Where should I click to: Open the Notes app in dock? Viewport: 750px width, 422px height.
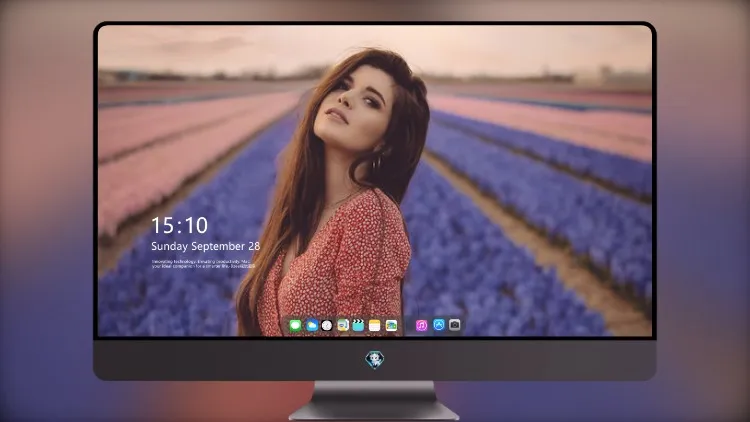(375, 326)
